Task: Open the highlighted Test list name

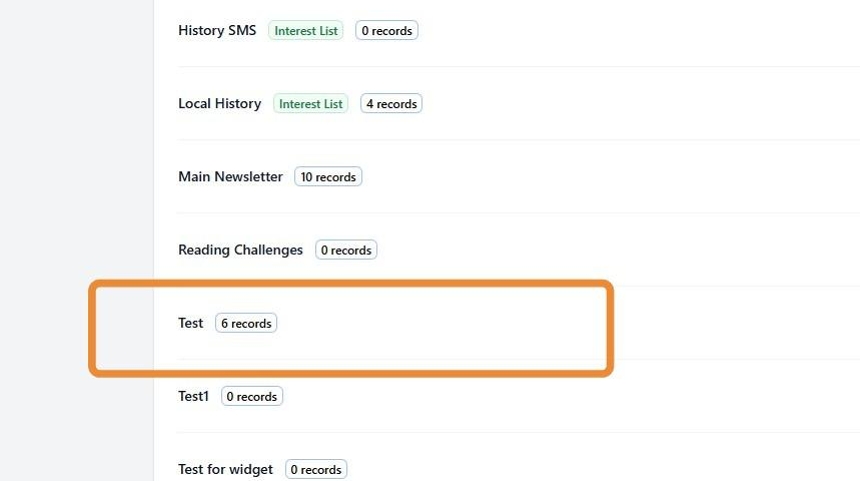Action: [x=190, y=323]
